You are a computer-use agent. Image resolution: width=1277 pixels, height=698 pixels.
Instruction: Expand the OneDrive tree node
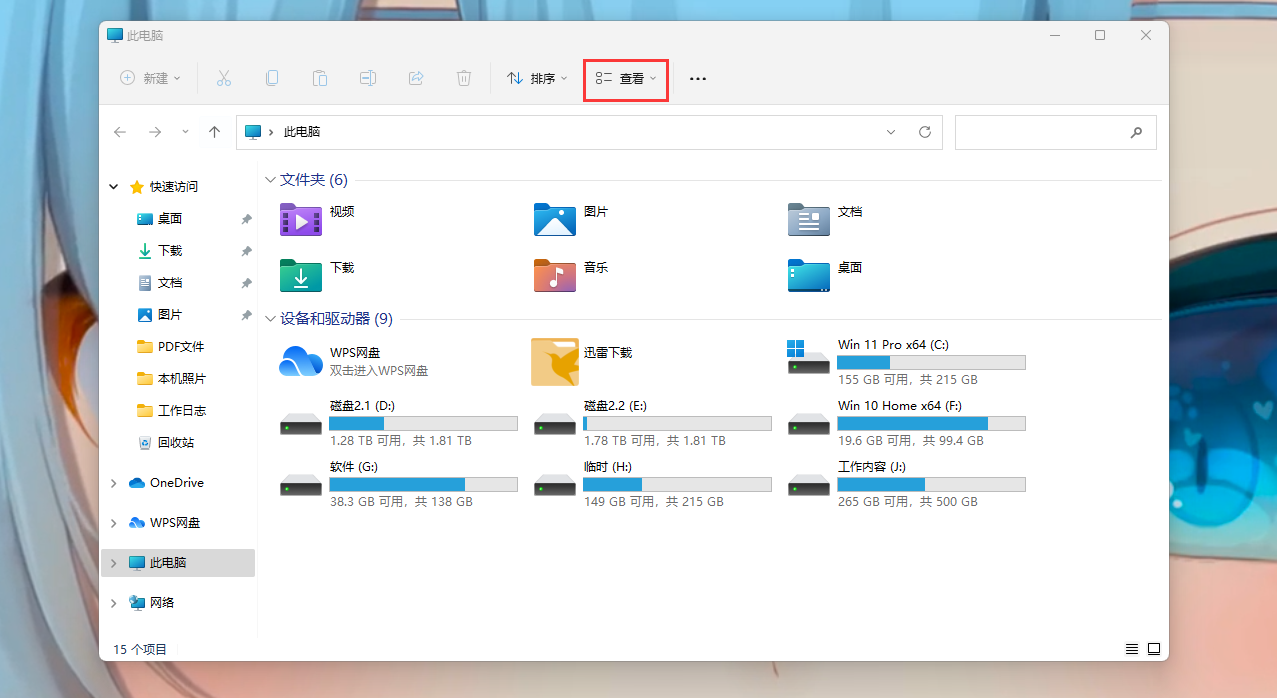(x=114, y=483)
